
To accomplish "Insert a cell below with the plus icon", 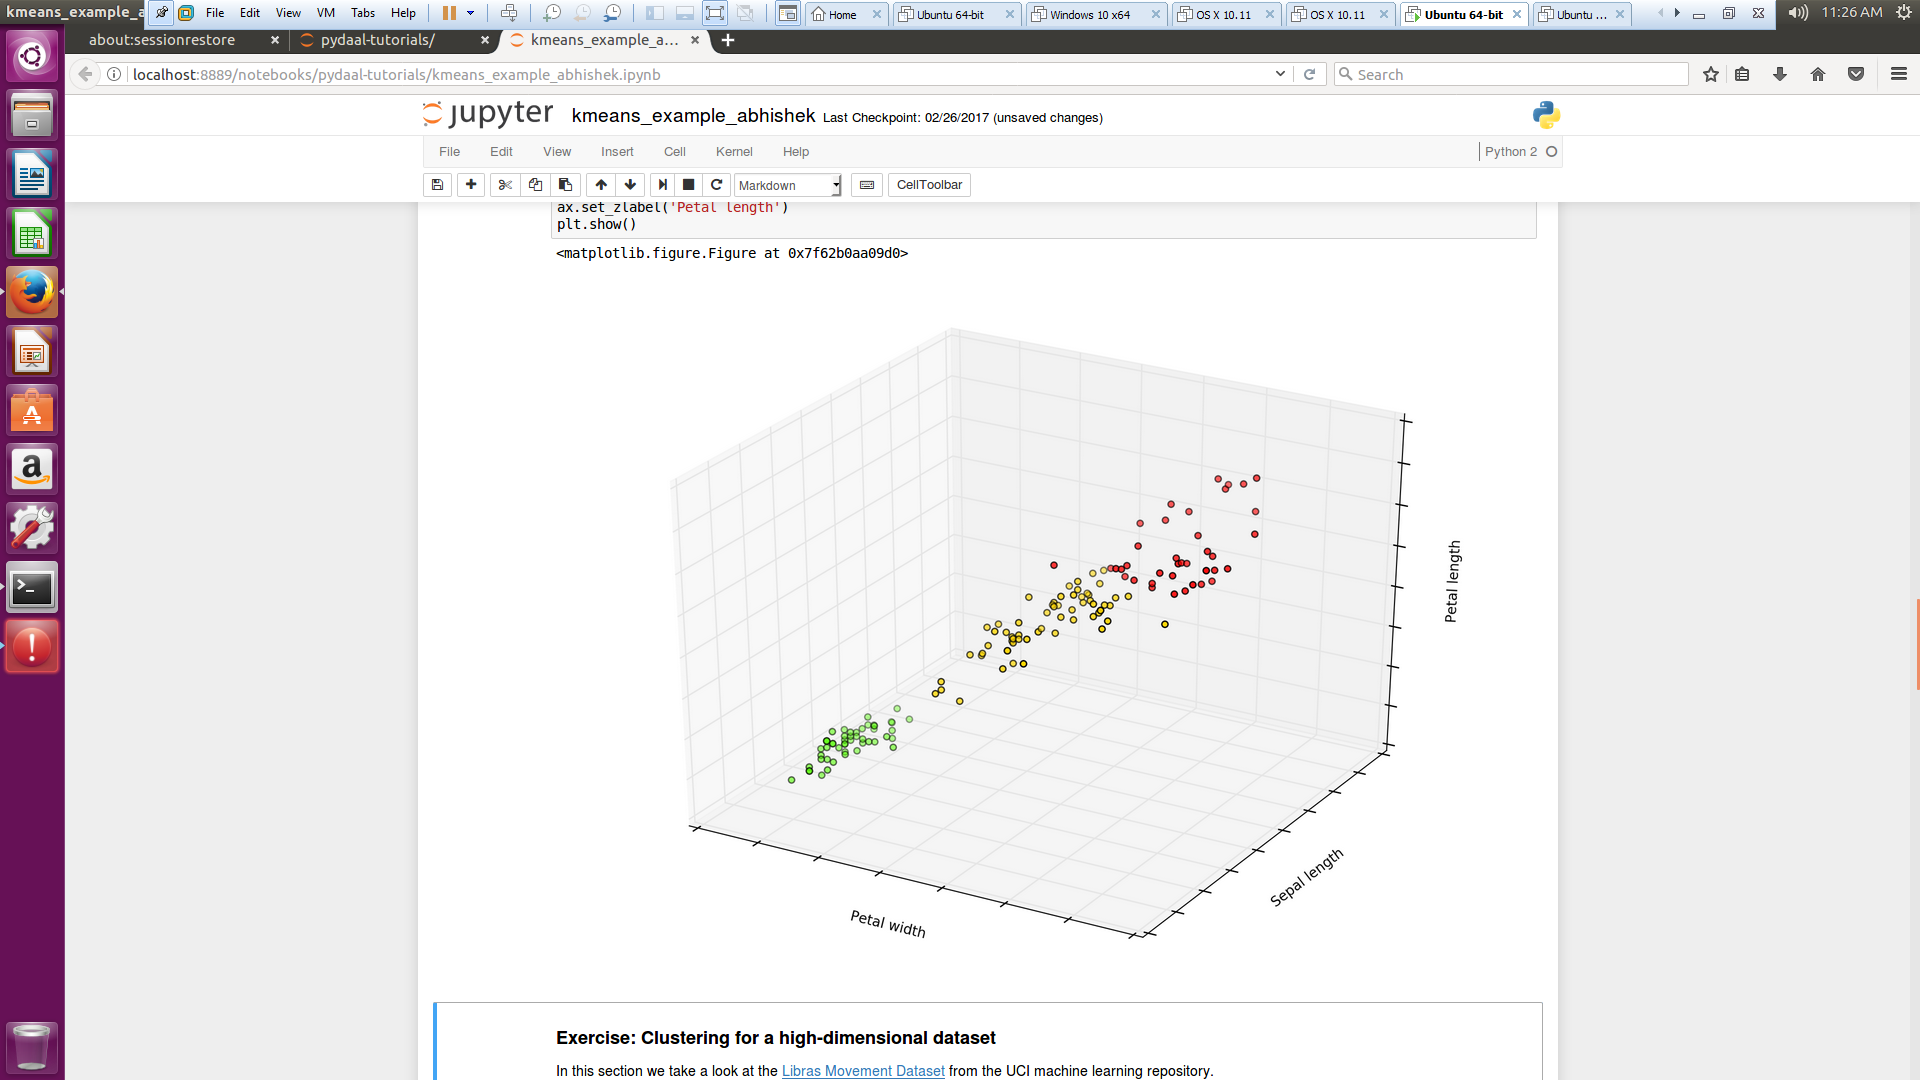I will [x=471, y=185].
